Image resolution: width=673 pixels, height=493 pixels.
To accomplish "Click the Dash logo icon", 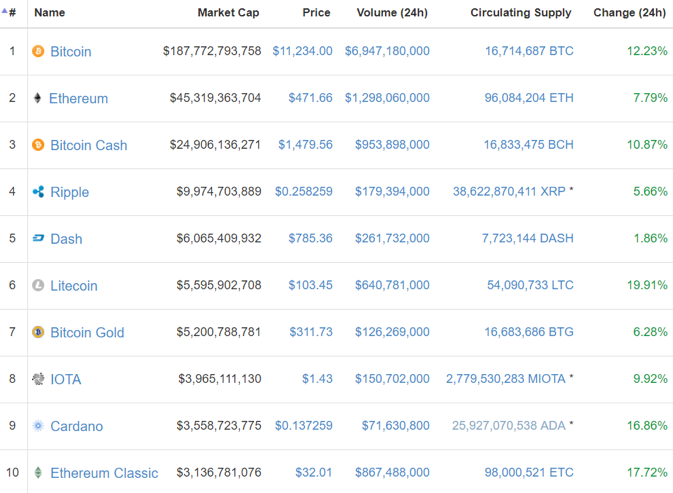I will point(38,238).
